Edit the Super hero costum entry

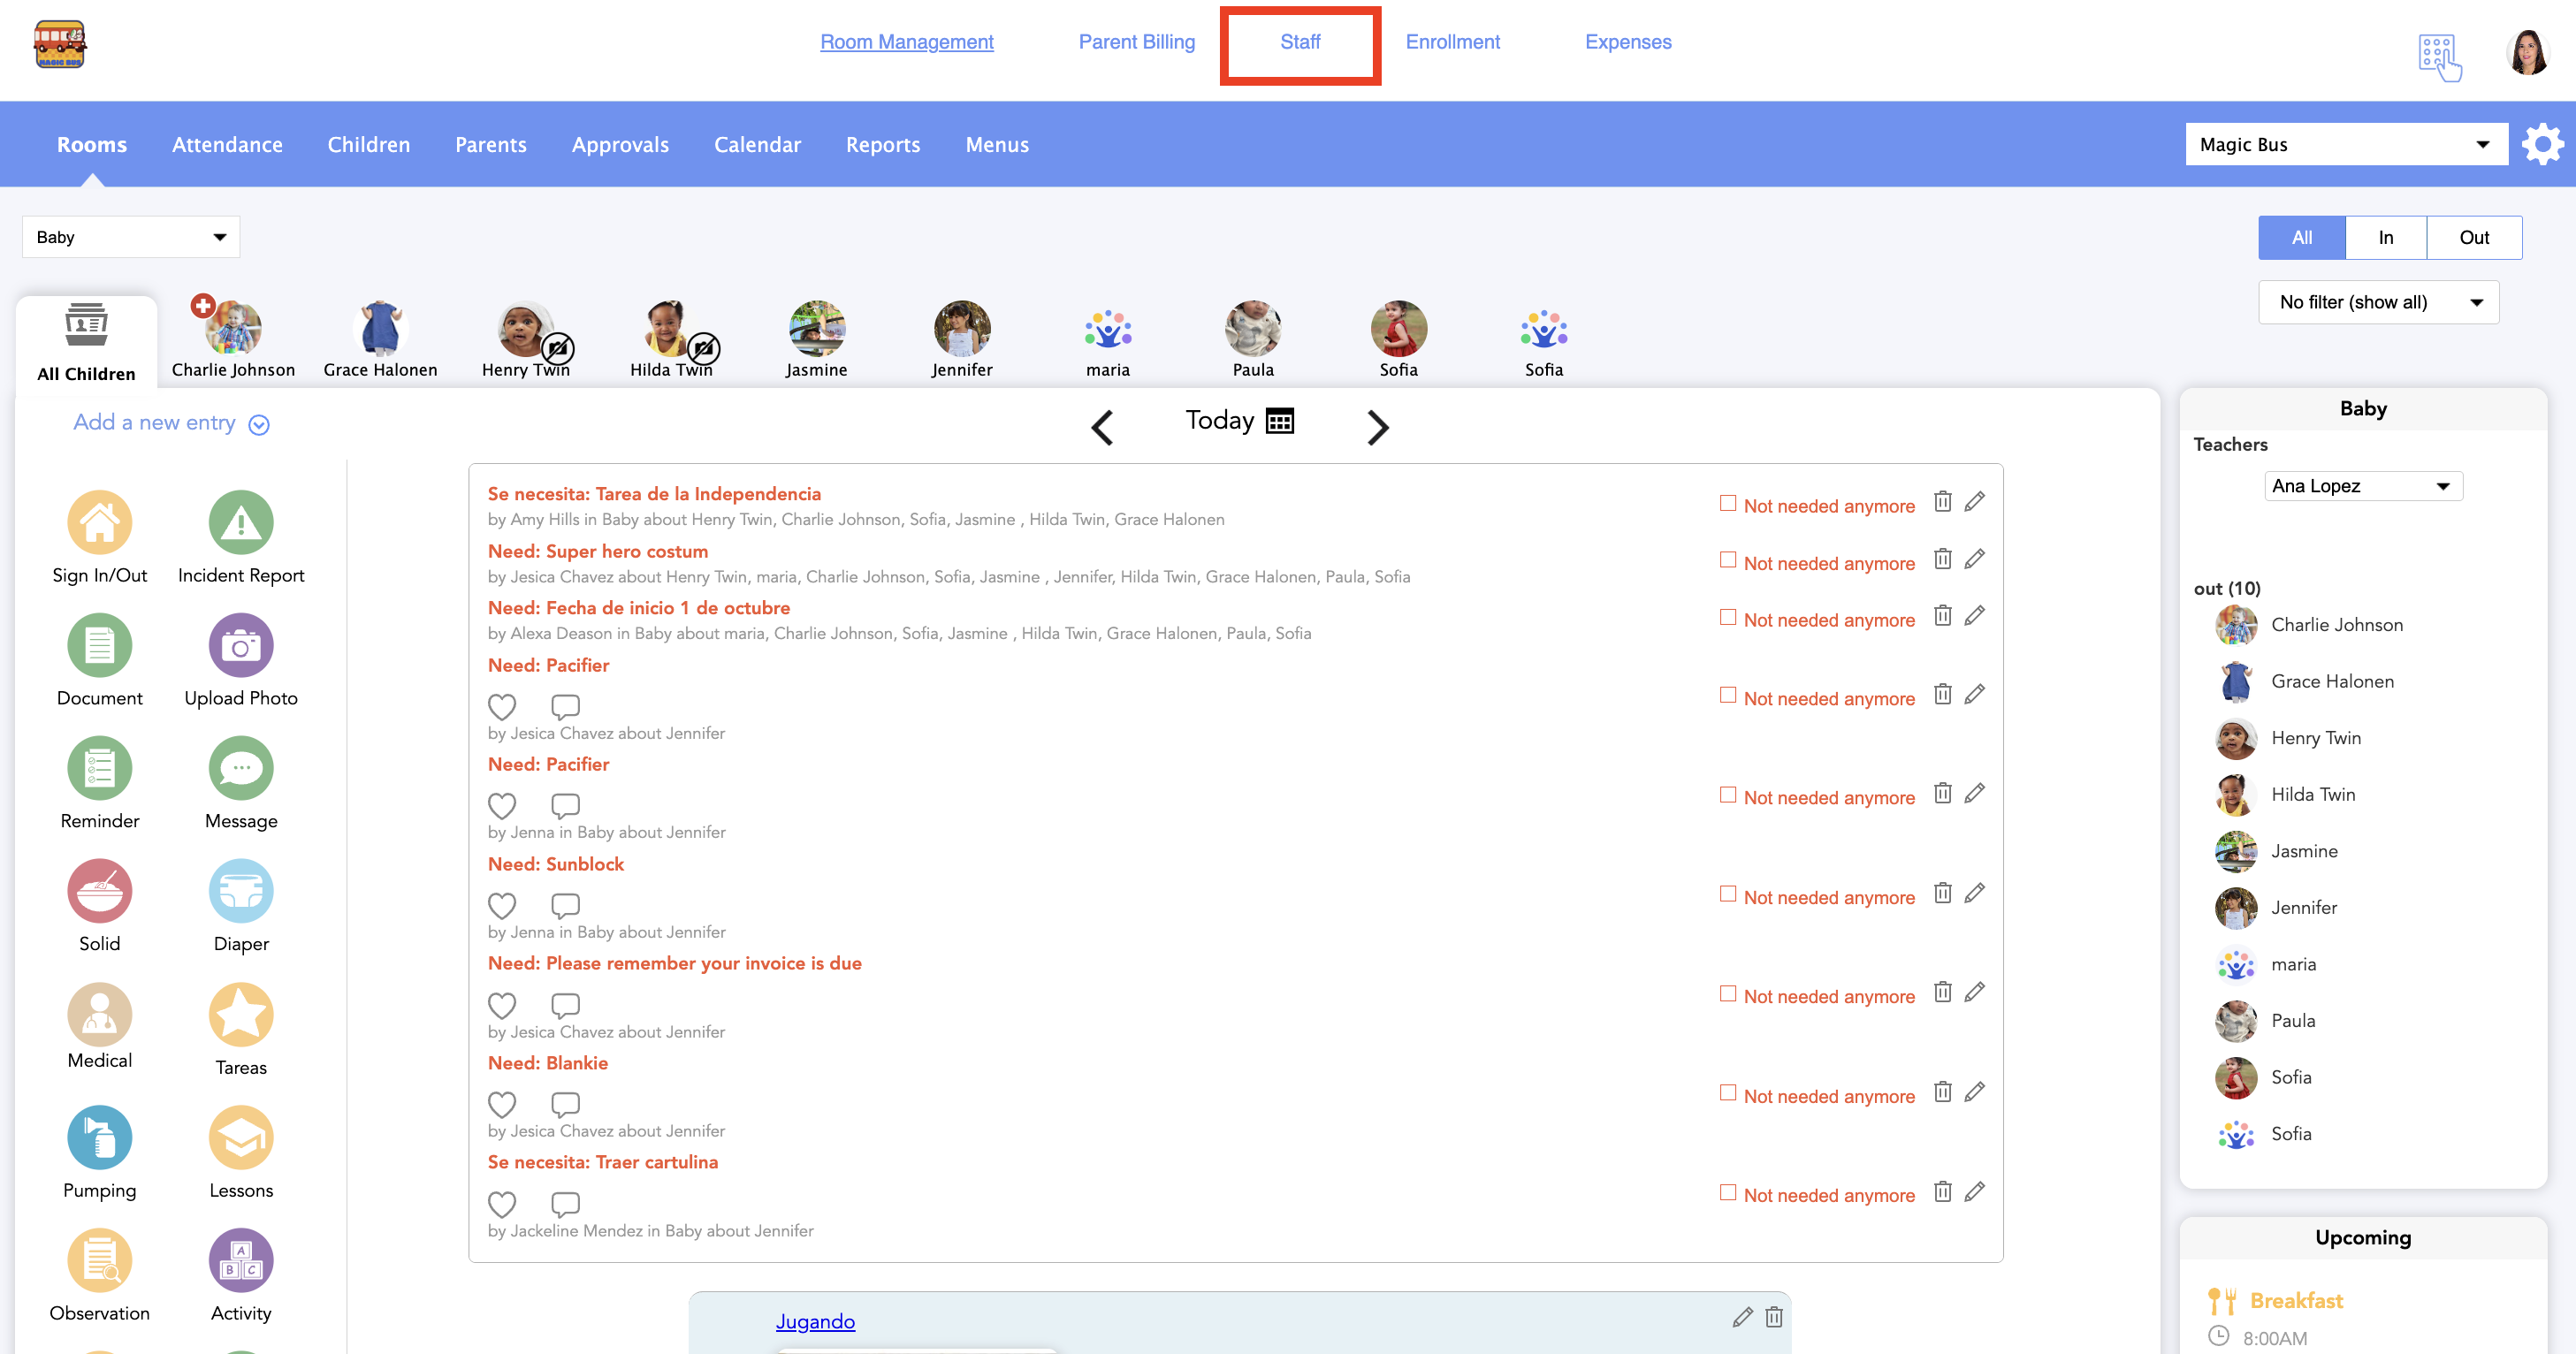[x=1974, y=559]
